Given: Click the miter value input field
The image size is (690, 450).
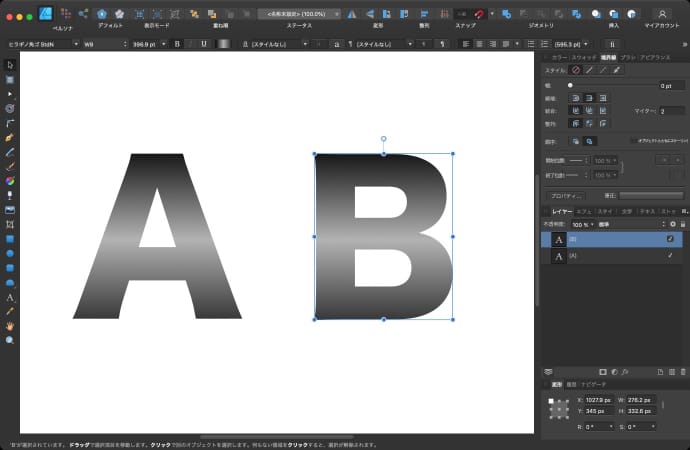Looking at the screenshot, I should coord(671,111).
